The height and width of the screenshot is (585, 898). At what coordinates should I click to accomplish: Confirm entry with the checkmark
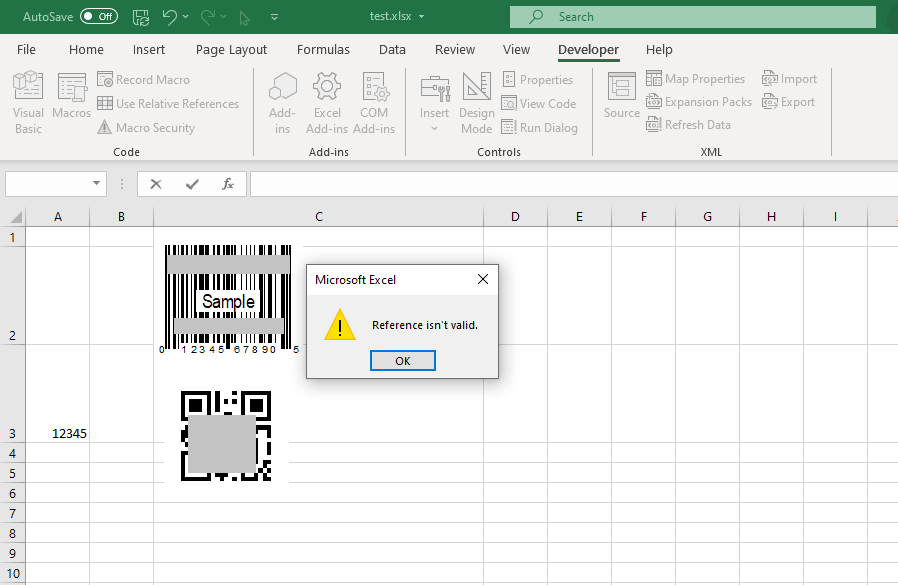click(192, 184)
